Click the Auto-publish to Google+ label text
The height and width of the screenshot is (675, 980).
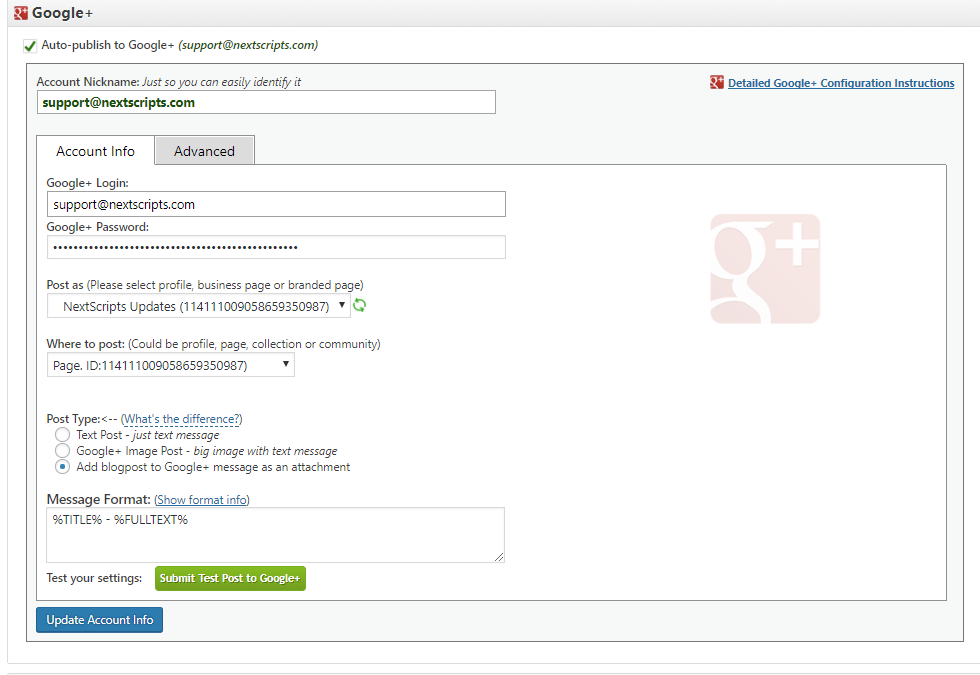pos(179,45)
